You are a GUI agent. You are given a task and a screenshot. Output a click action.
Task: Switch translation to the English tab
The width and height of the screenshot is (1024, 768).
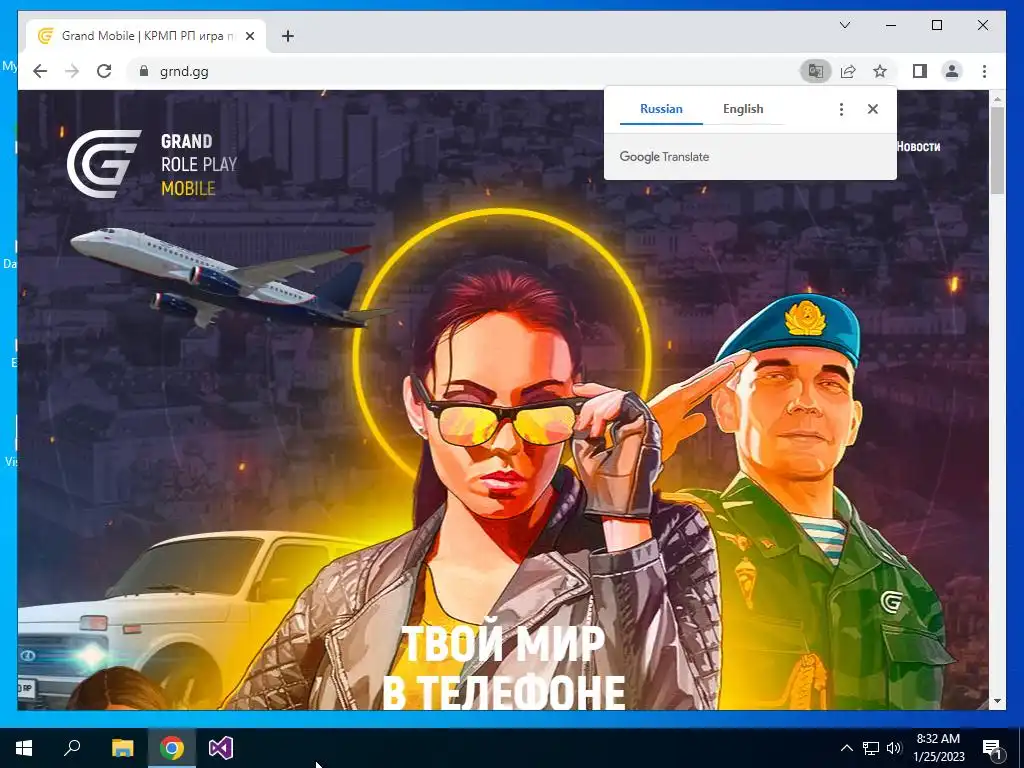[x=743, y=109]
